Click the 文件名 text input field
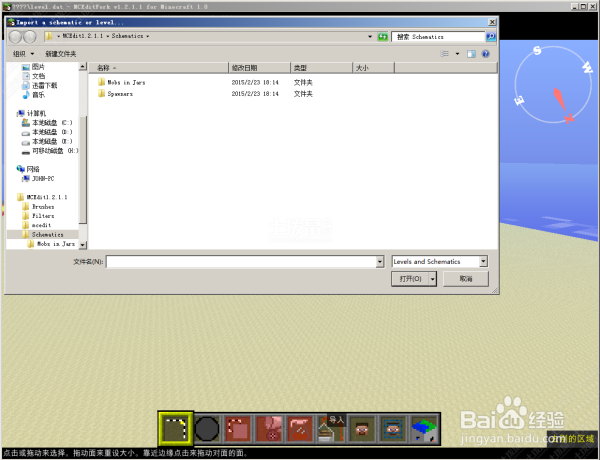This screenshot has height=460, width=600. pos(241,262)
